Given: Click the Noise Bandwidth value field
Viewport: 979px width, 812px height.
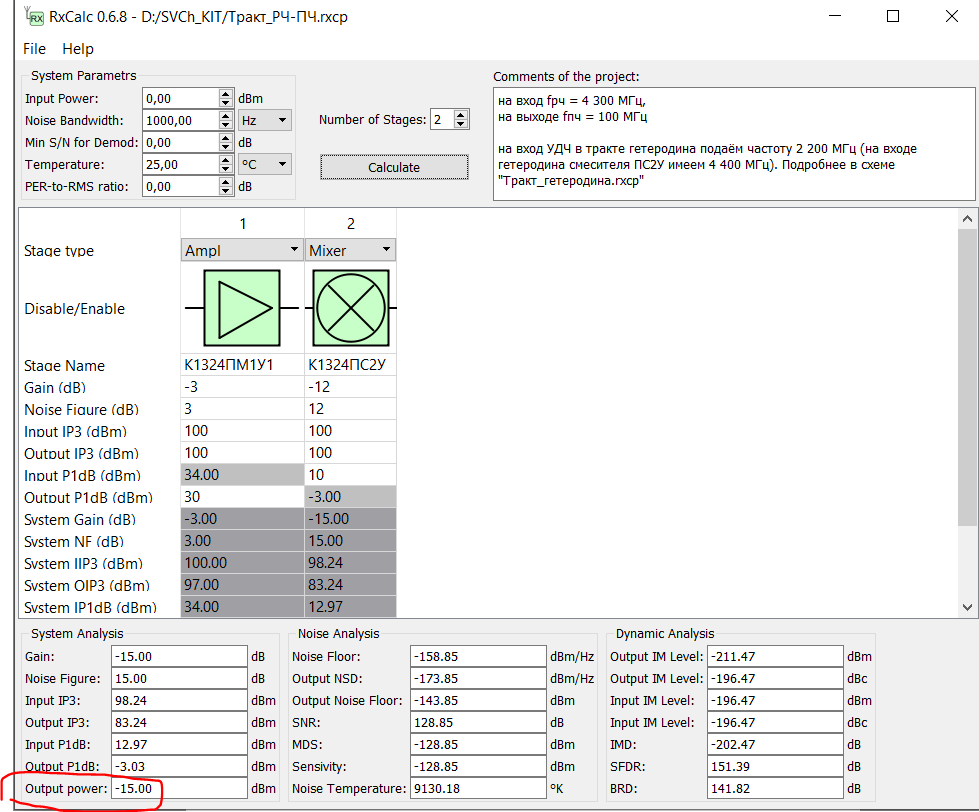Looking at the screenshot, I should click(181, 120).
